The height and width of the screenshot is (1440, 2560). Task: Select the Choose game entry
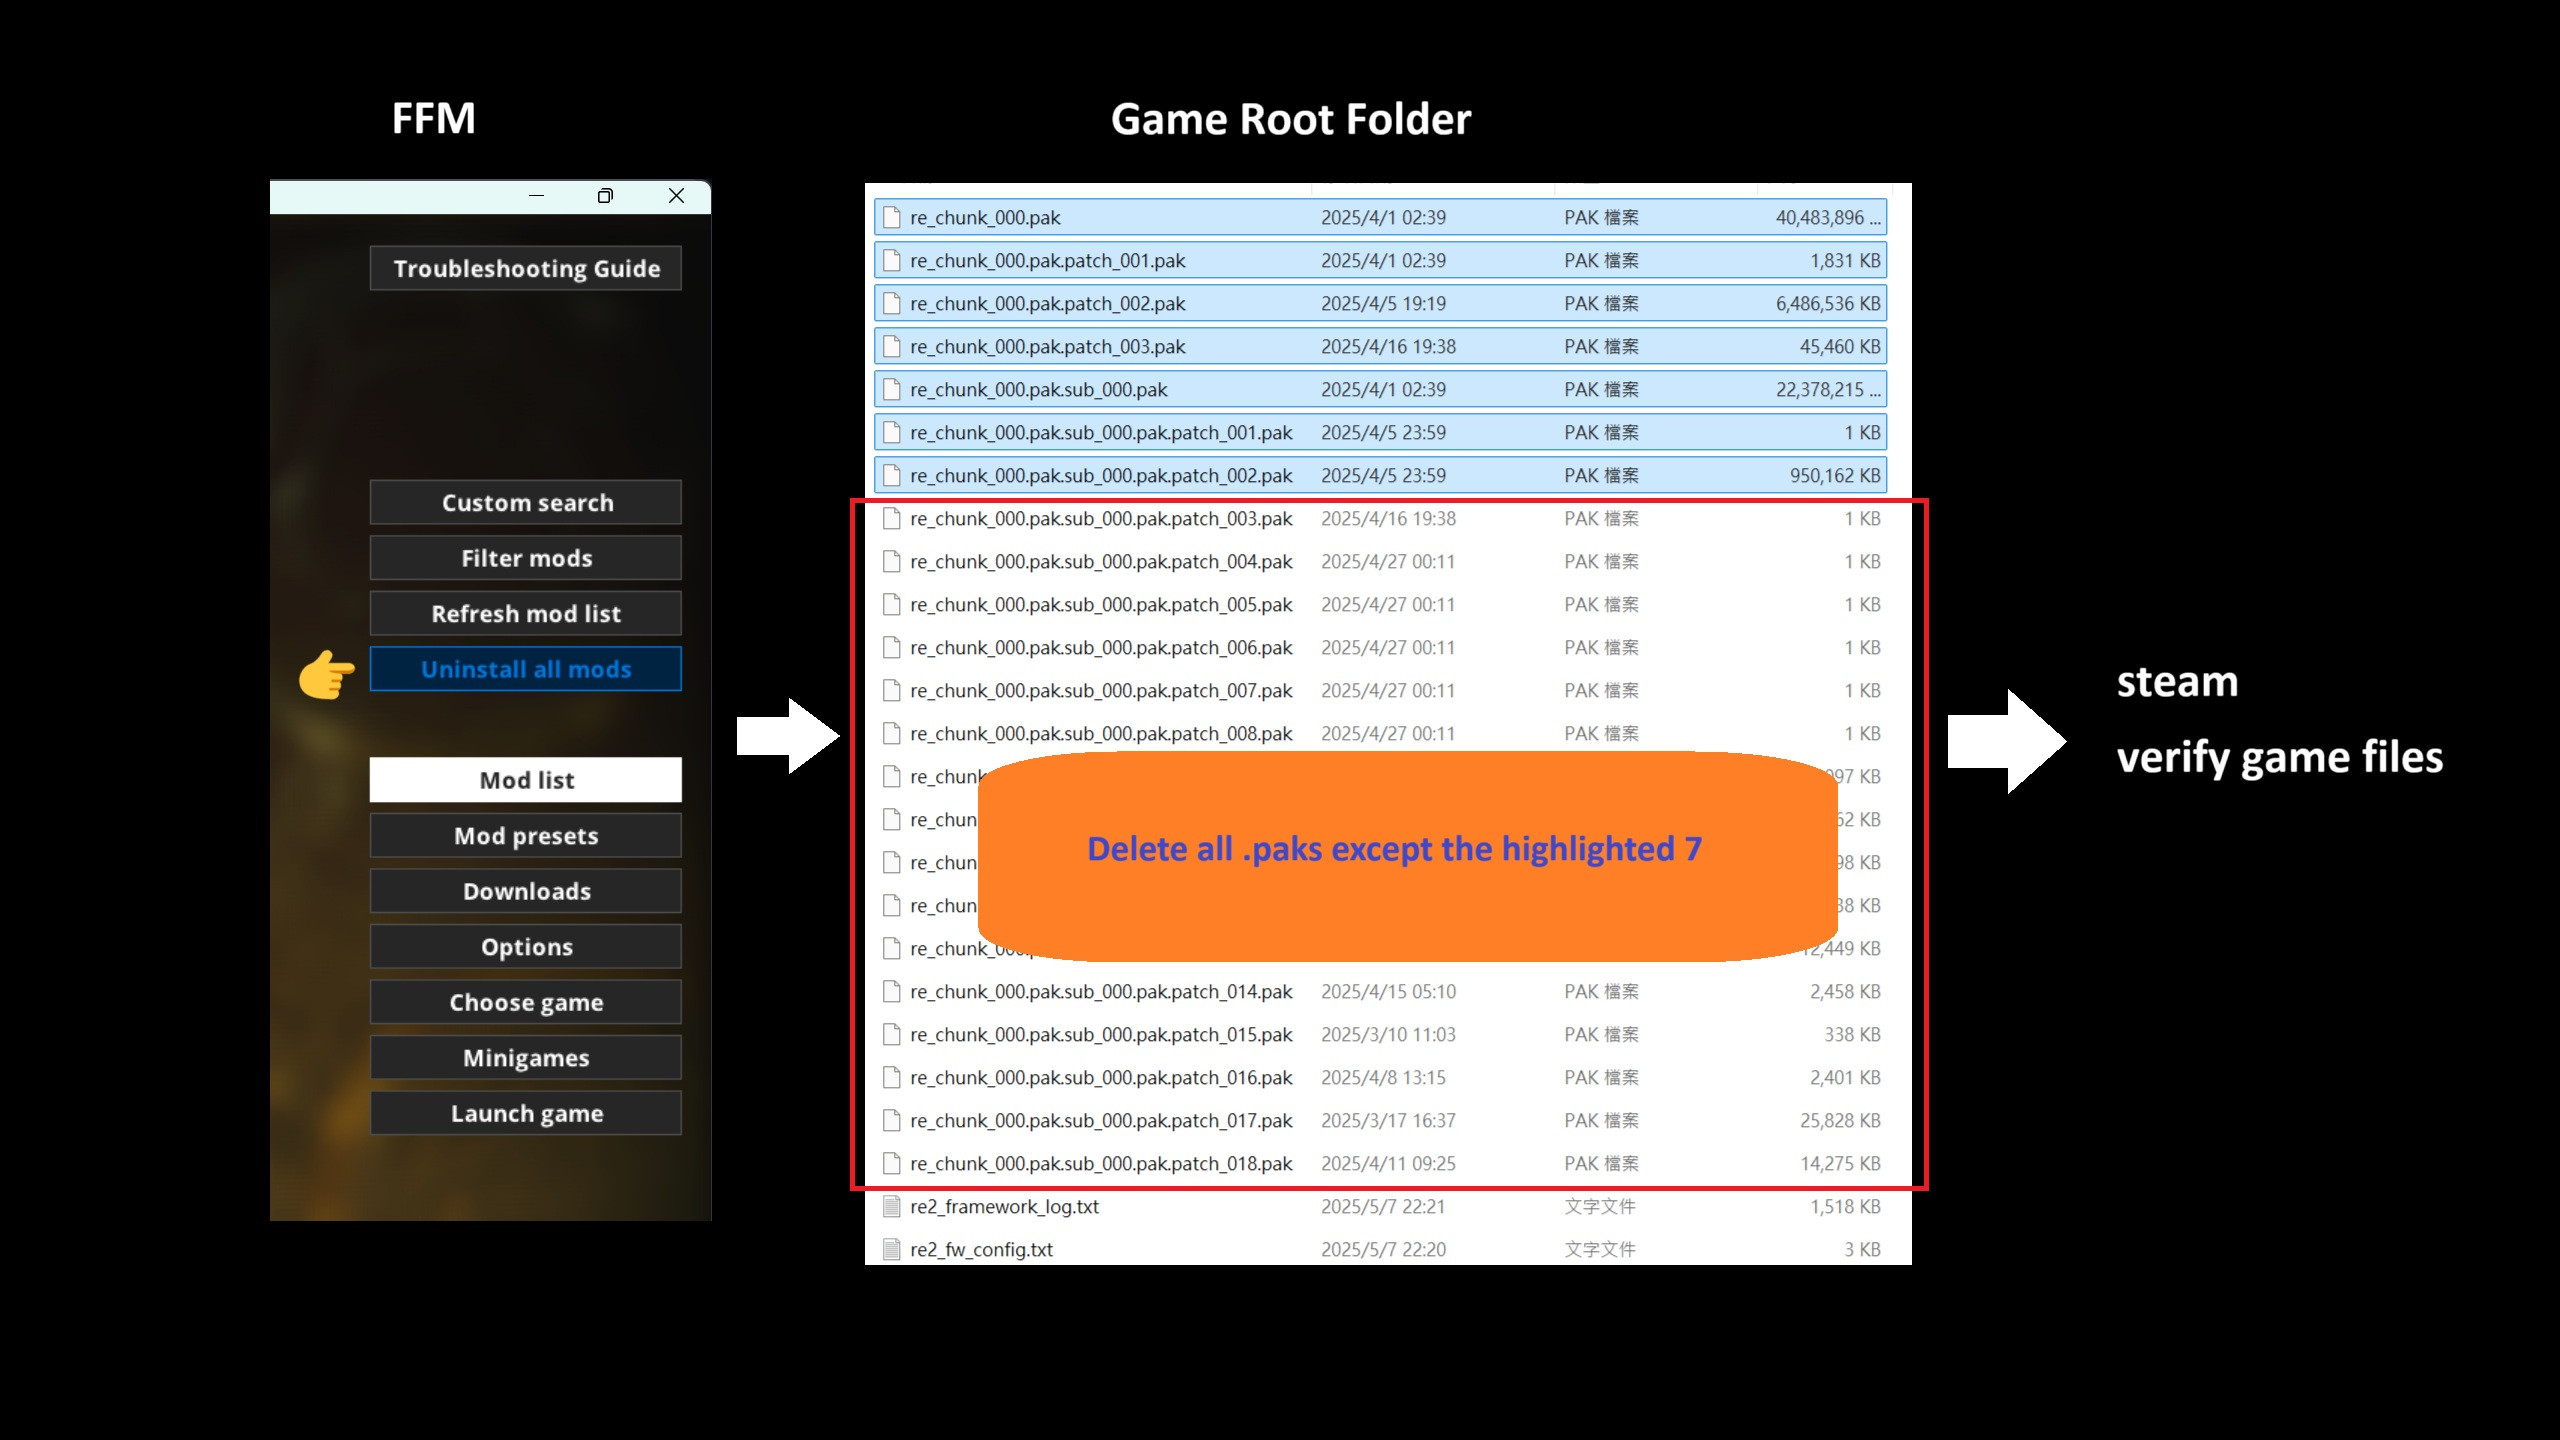526,1002
